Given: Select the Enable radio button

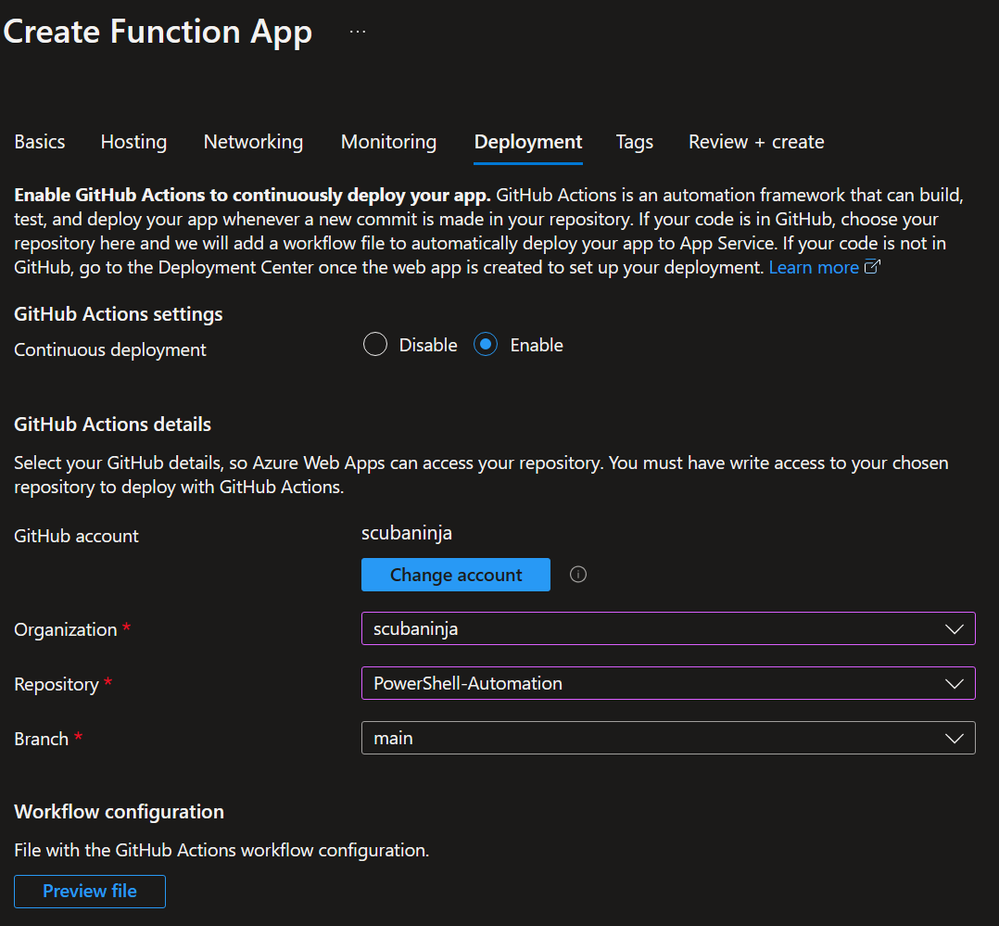Looking at the screenshot, I should tap(485, 344).
